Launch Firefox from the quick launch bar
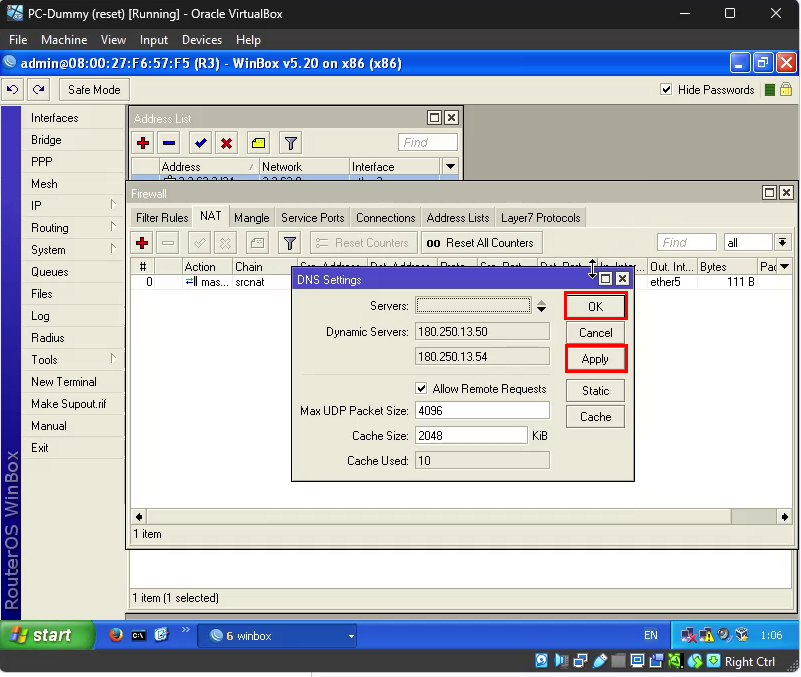Viewport: 801px width, 677px height. pyautogui.click(x=116, y=635)
